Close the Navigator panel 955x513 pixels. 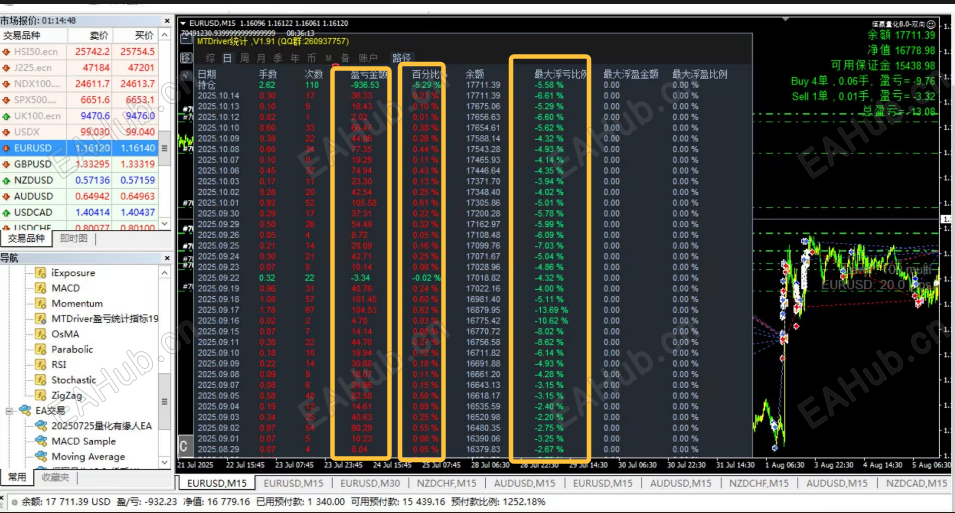pyautogui.click(x=165, y=258)
